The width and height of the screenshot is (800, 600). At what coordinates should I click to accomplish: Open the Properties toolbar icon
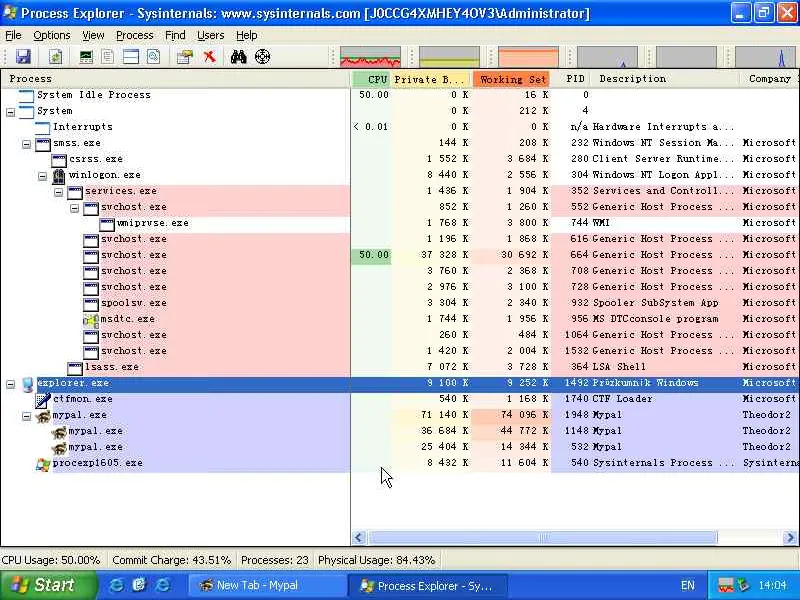185,57
